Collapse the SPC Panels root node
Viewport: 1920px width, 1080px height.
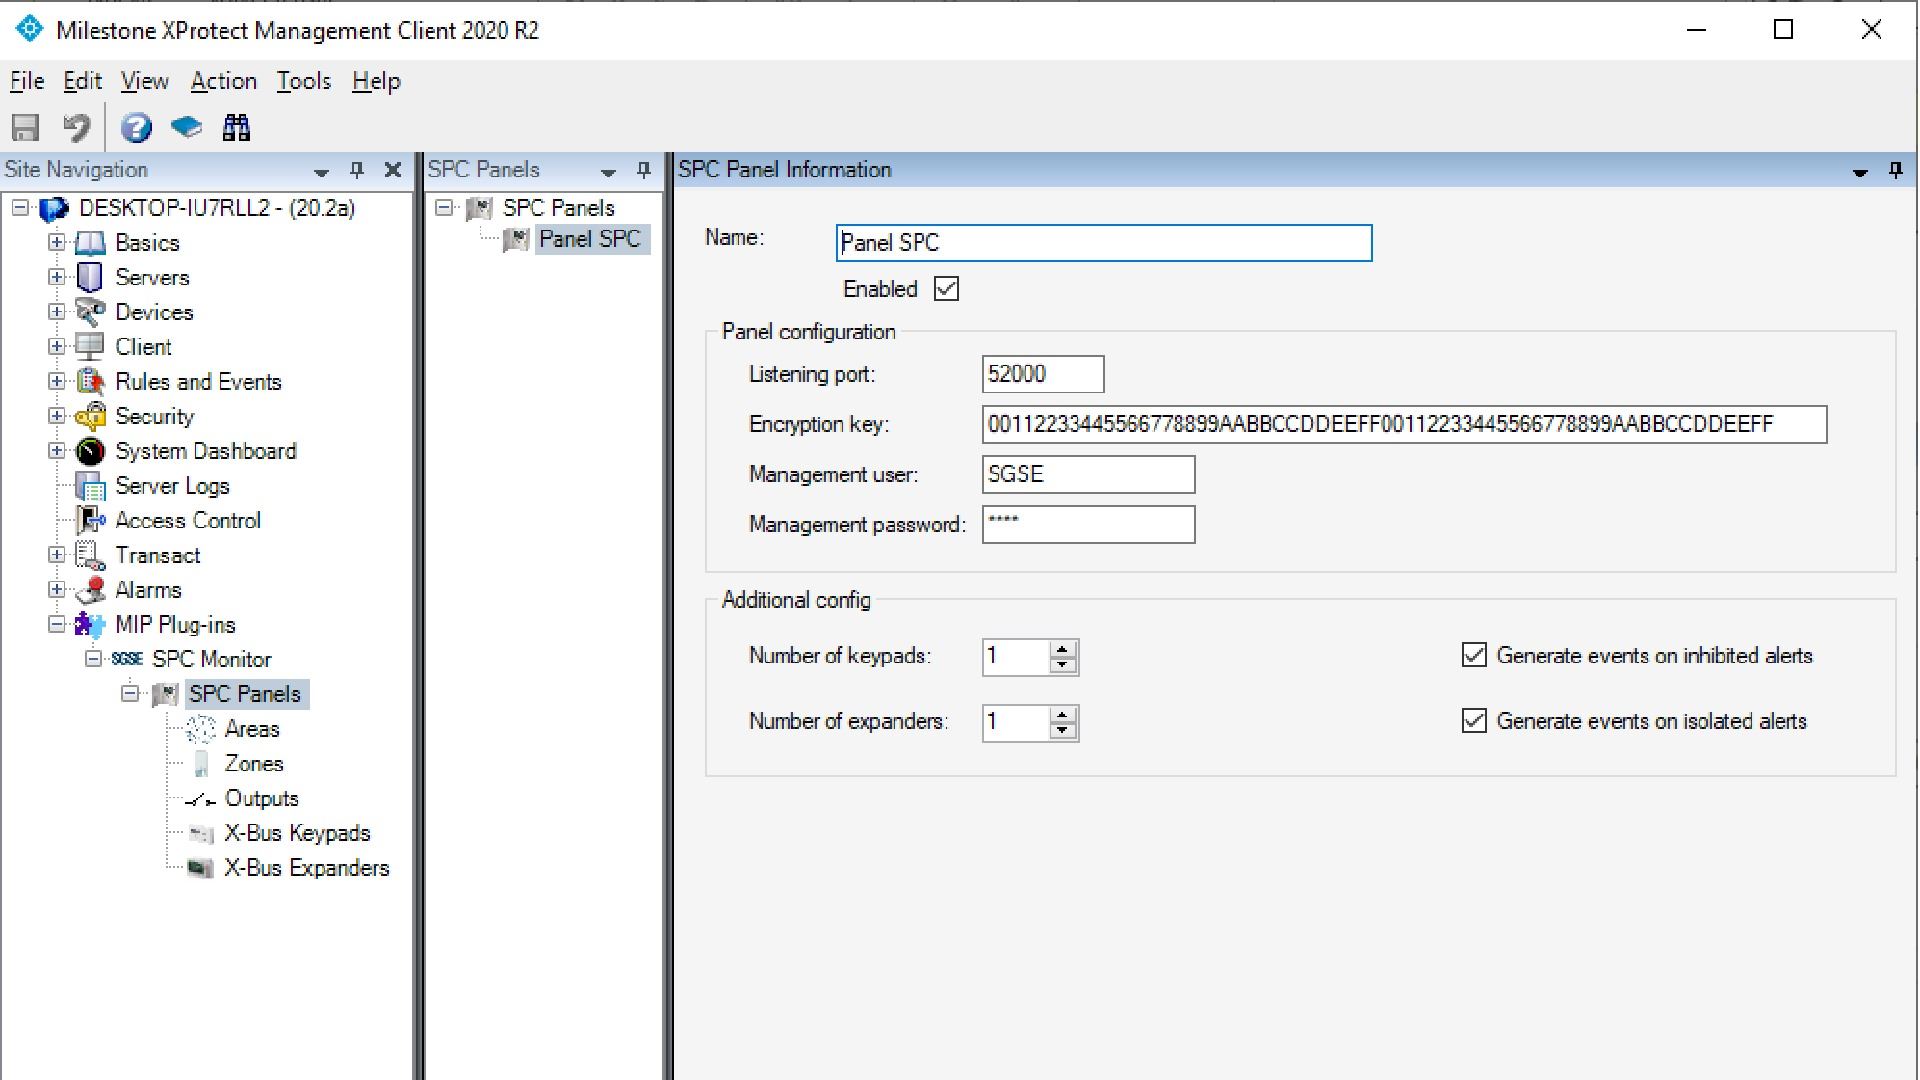(x=444, y=208)
